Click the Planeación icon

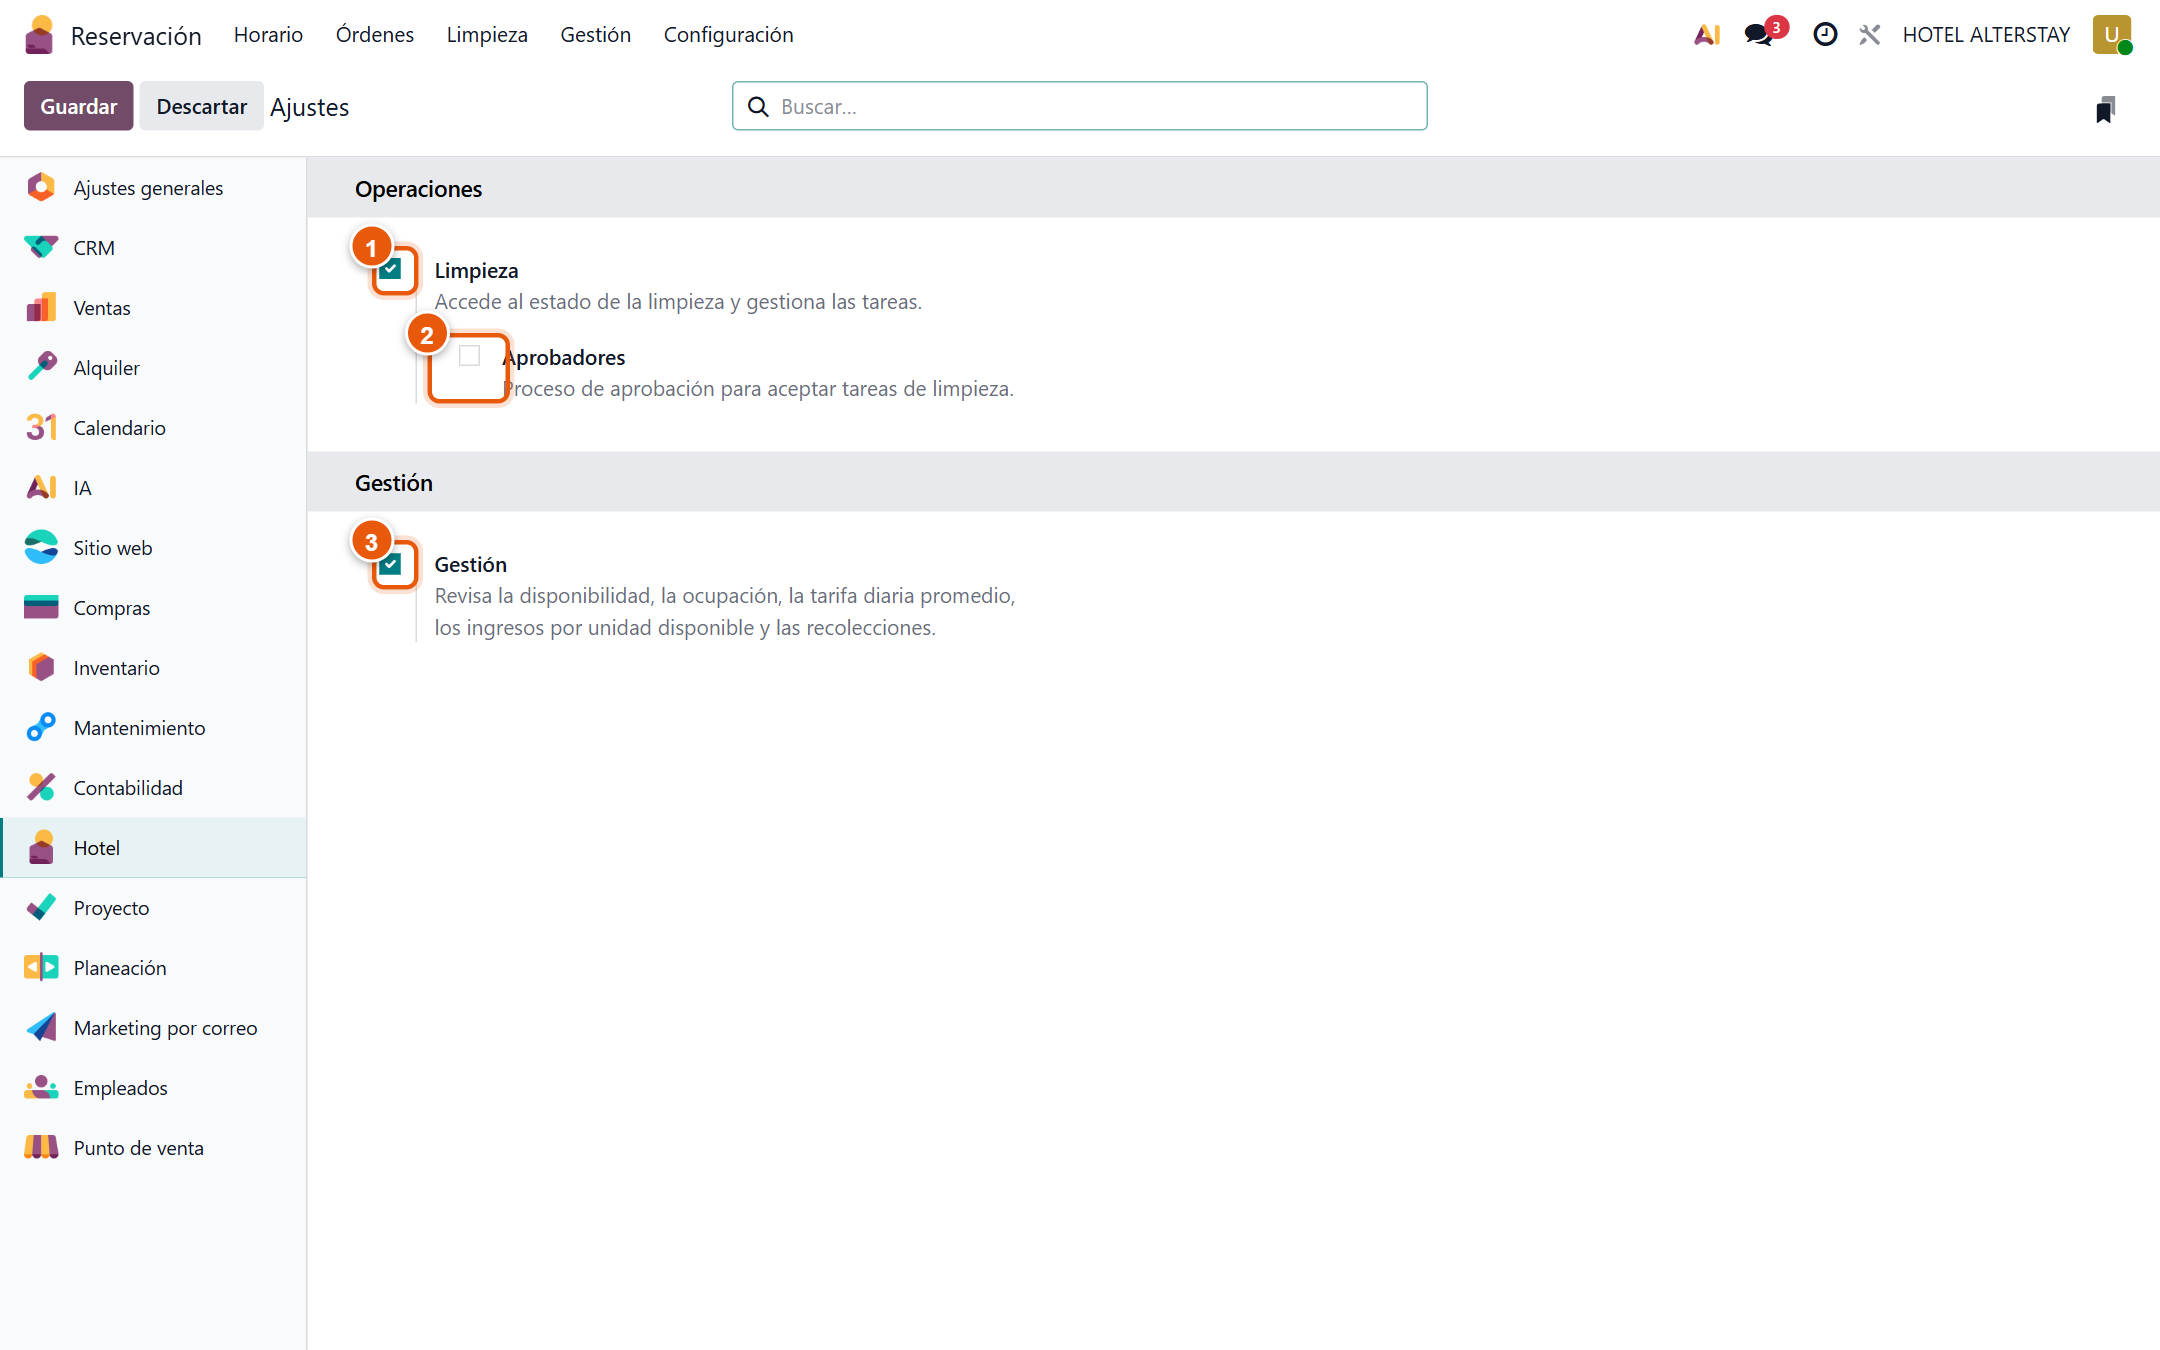point(41,967)
